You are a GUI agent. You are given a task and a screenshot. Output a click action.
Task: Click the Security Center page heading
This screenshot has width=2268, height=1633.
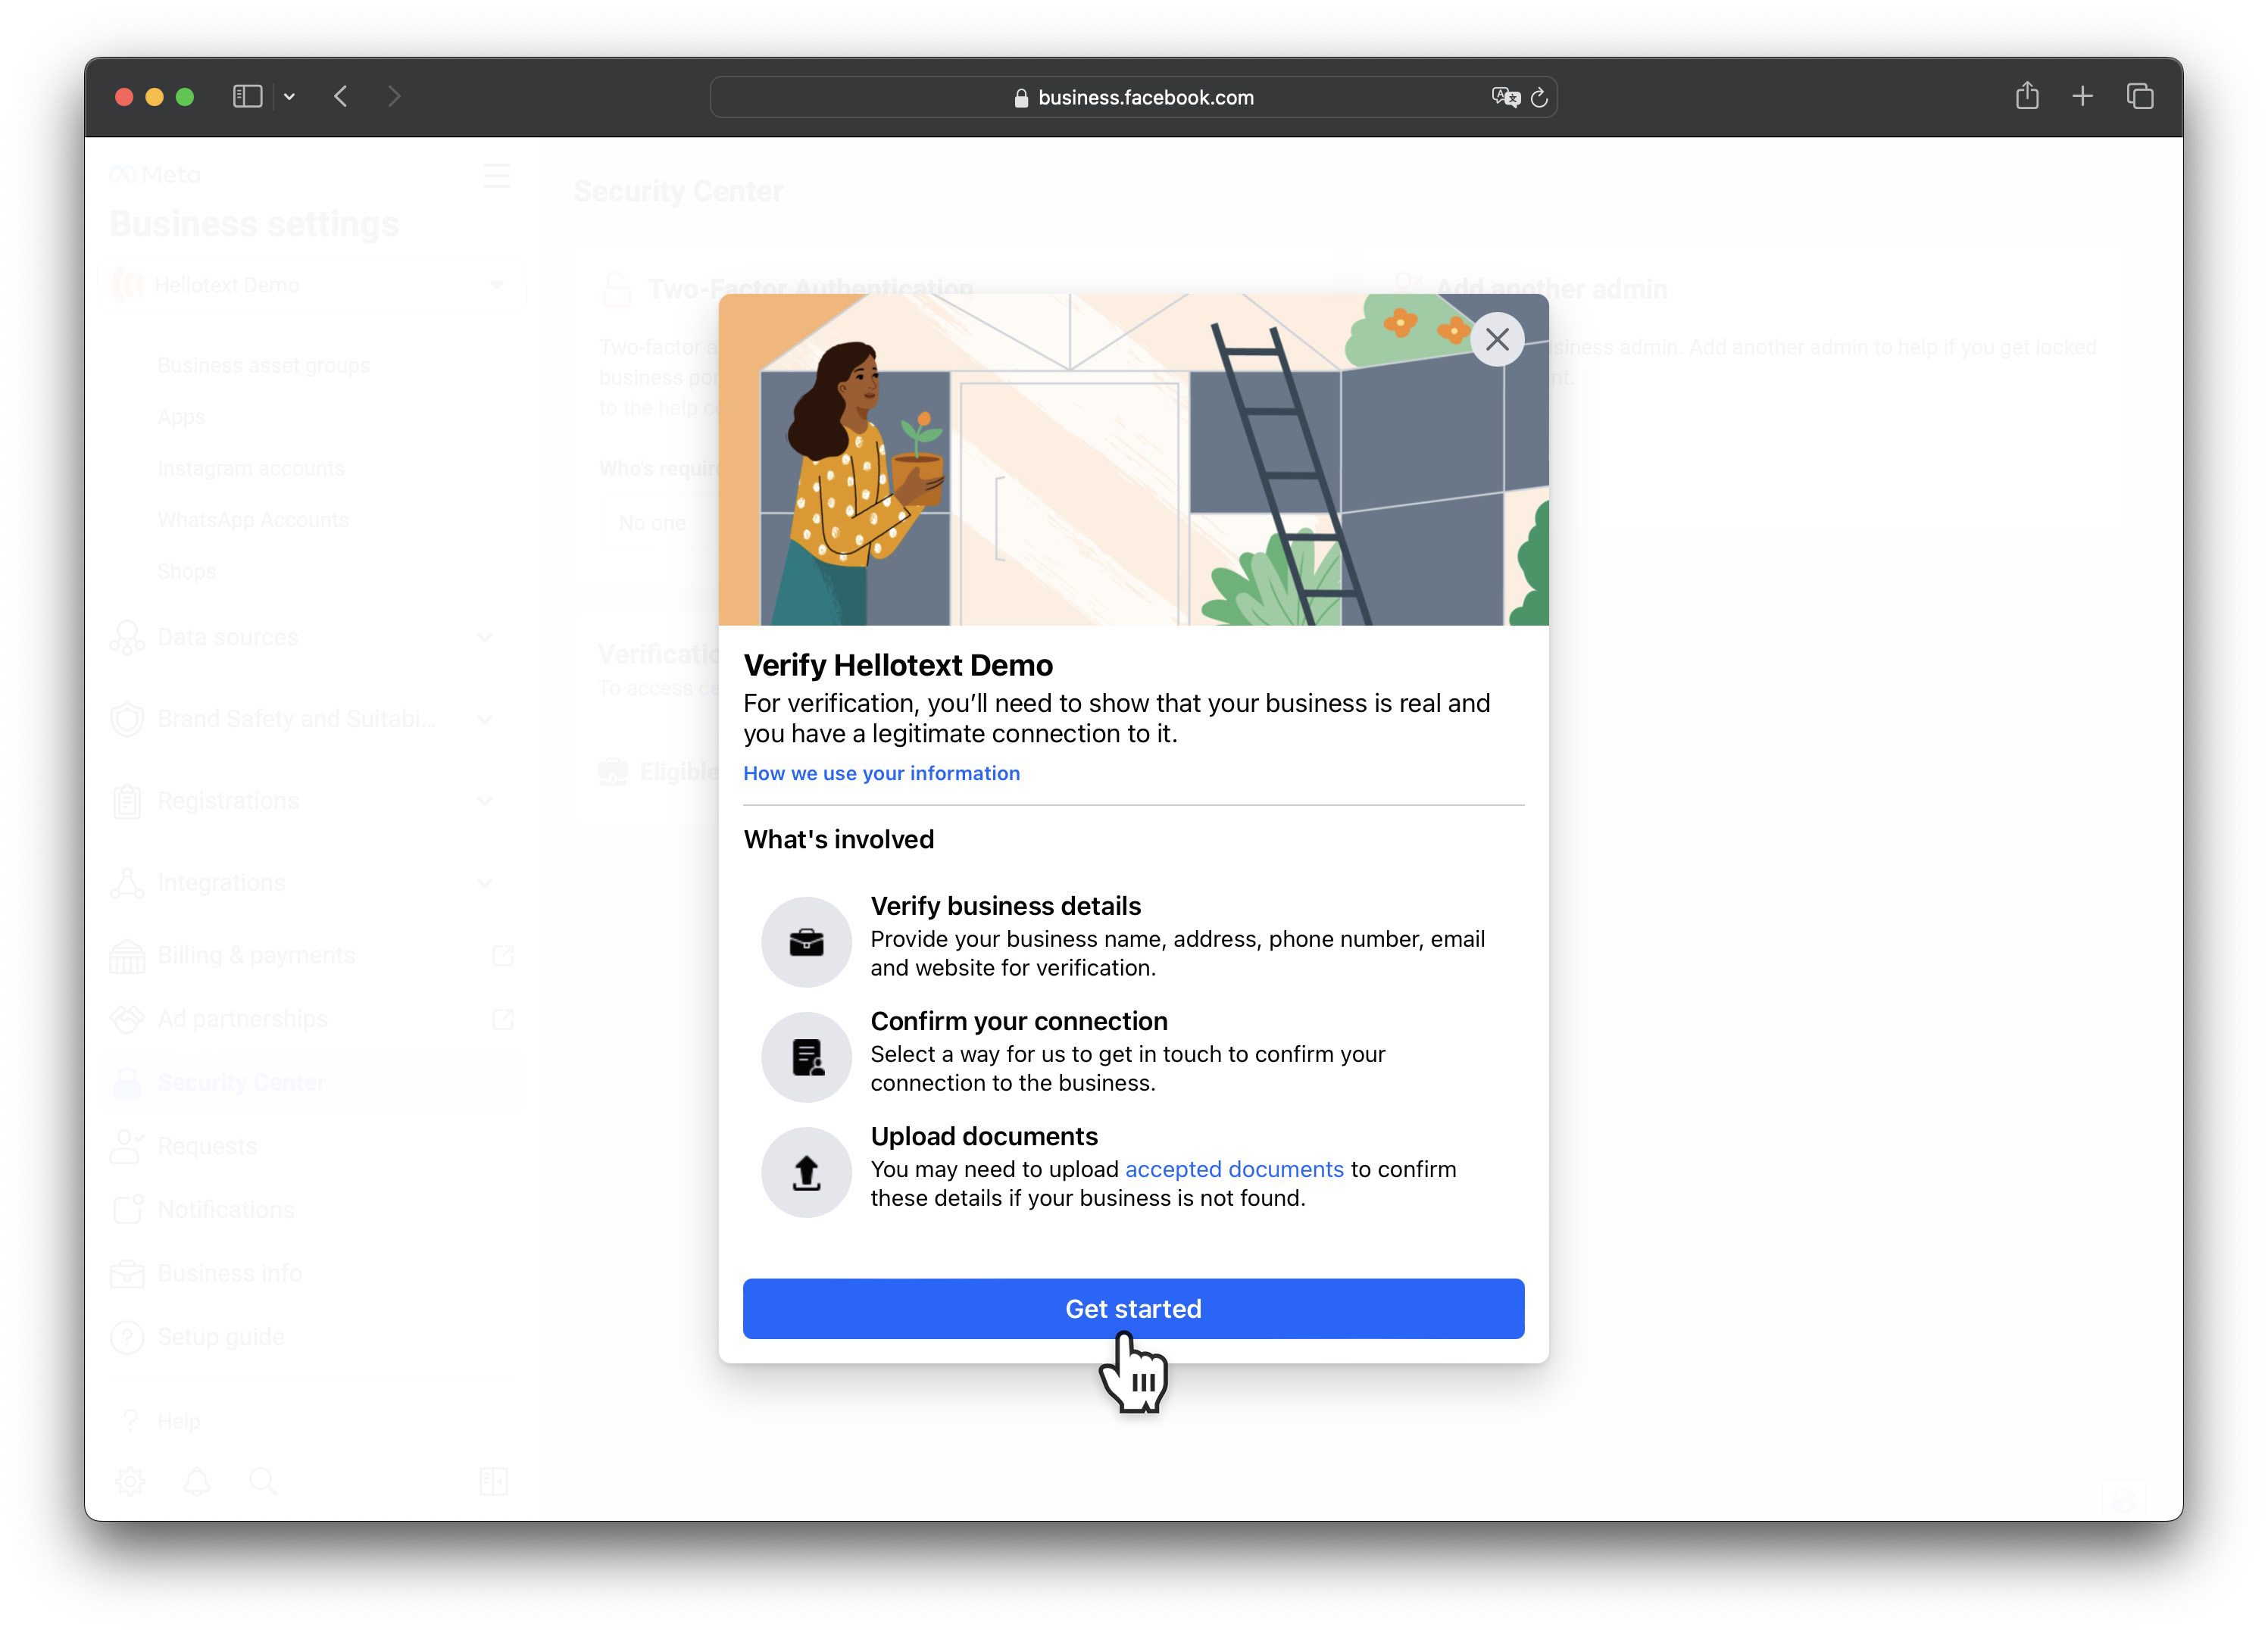tap(678, 191)
